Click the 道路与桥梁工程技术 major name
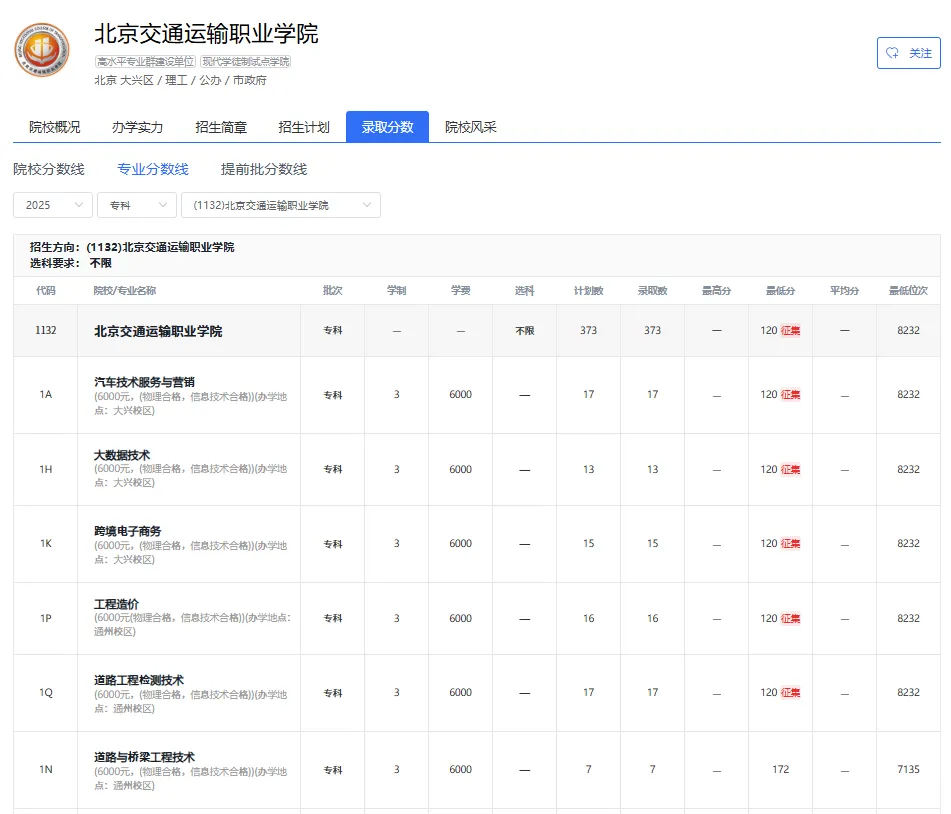This screenshot has height=814, width=951. click(x=144, y=757)
